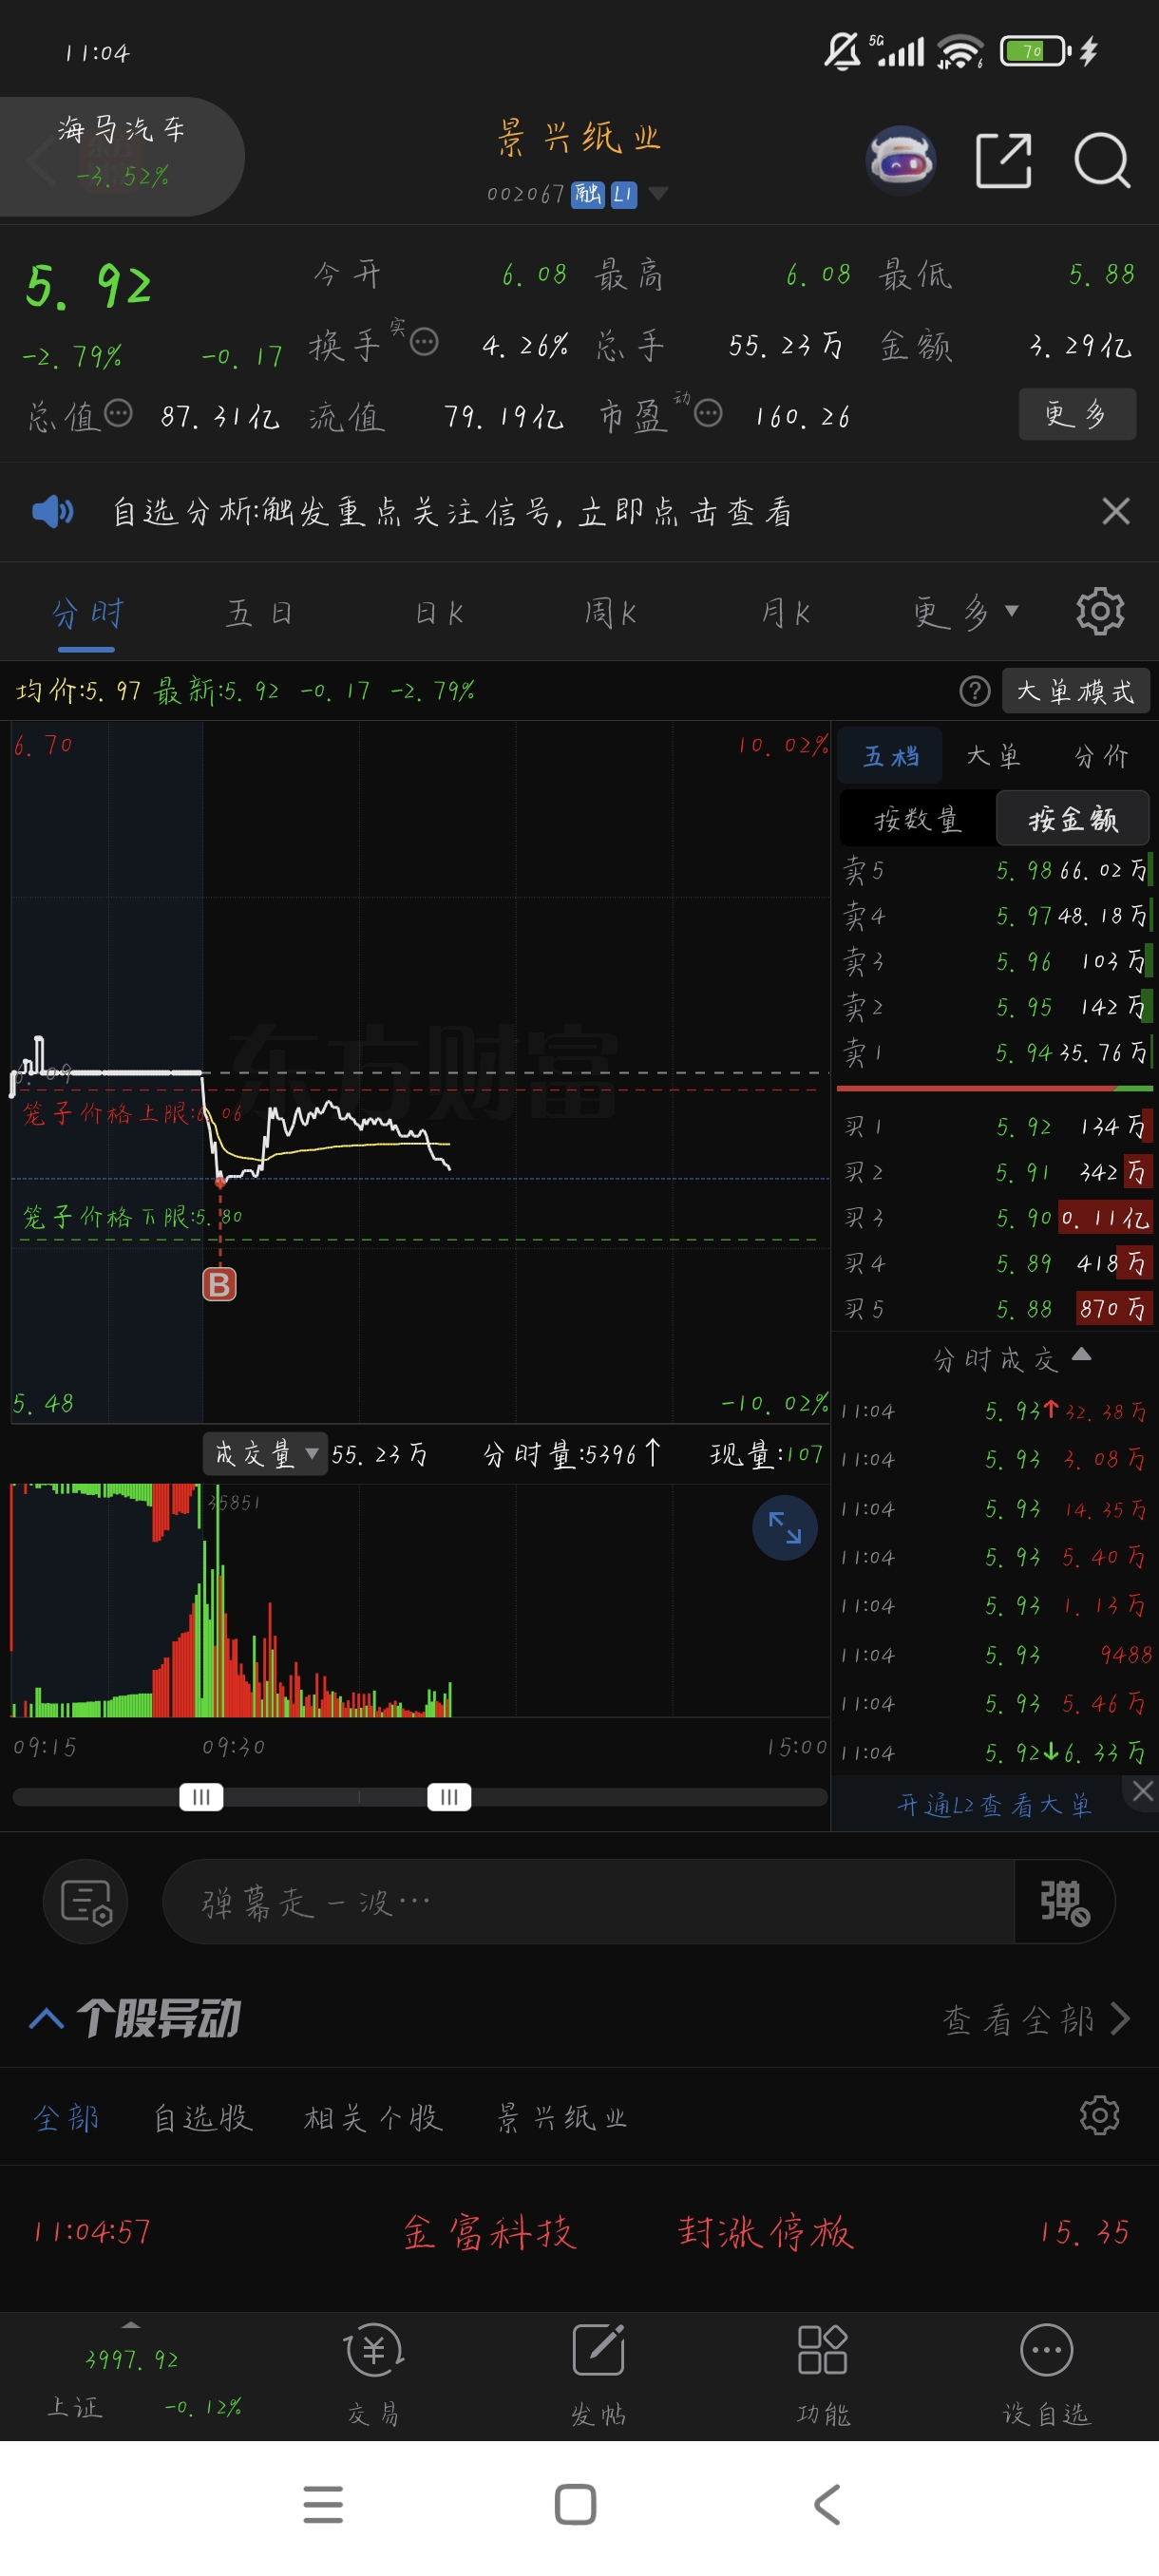Tap the Android recent apps menu button
This screenshot has width=1159, height=2576.
(x=323, y=2504)
